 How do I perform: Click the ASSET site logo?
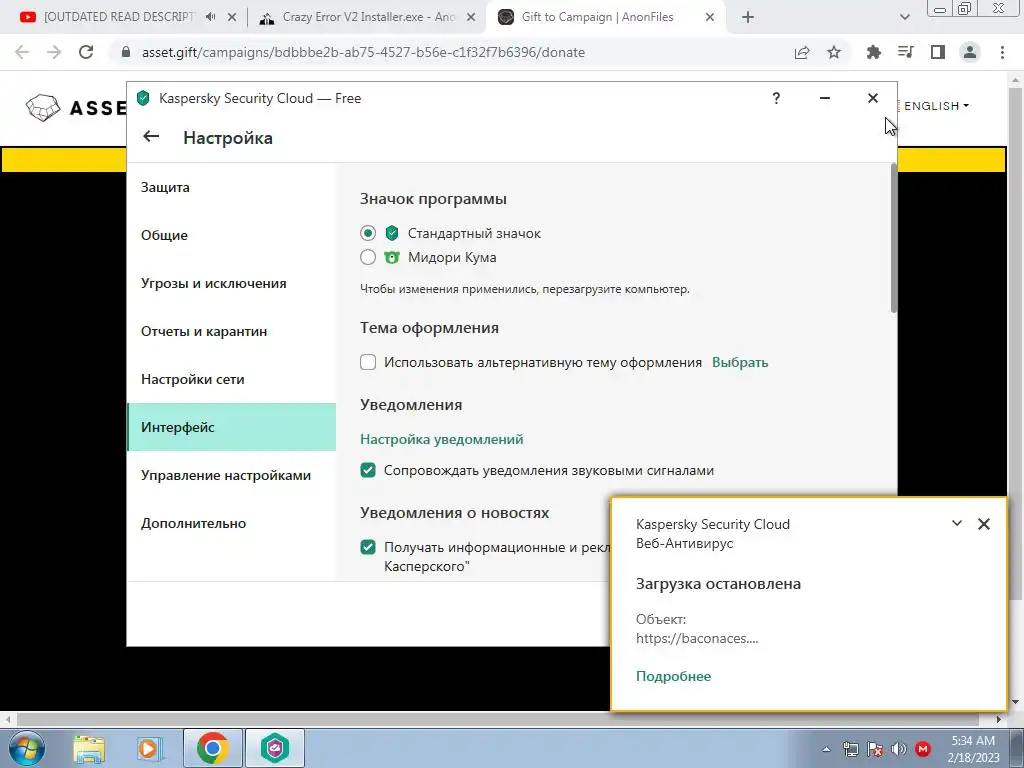(75, 107)
